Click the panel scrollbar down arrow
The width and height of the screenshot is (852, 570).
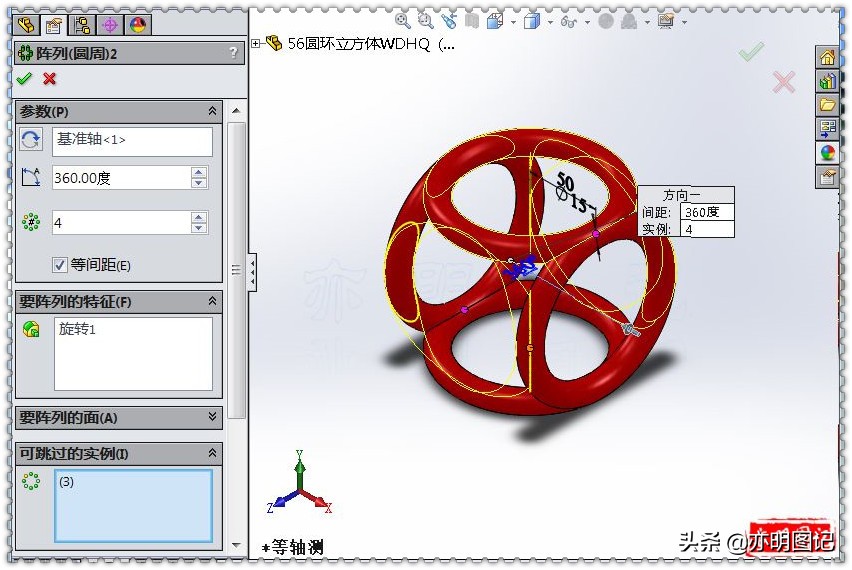(236, 544)
